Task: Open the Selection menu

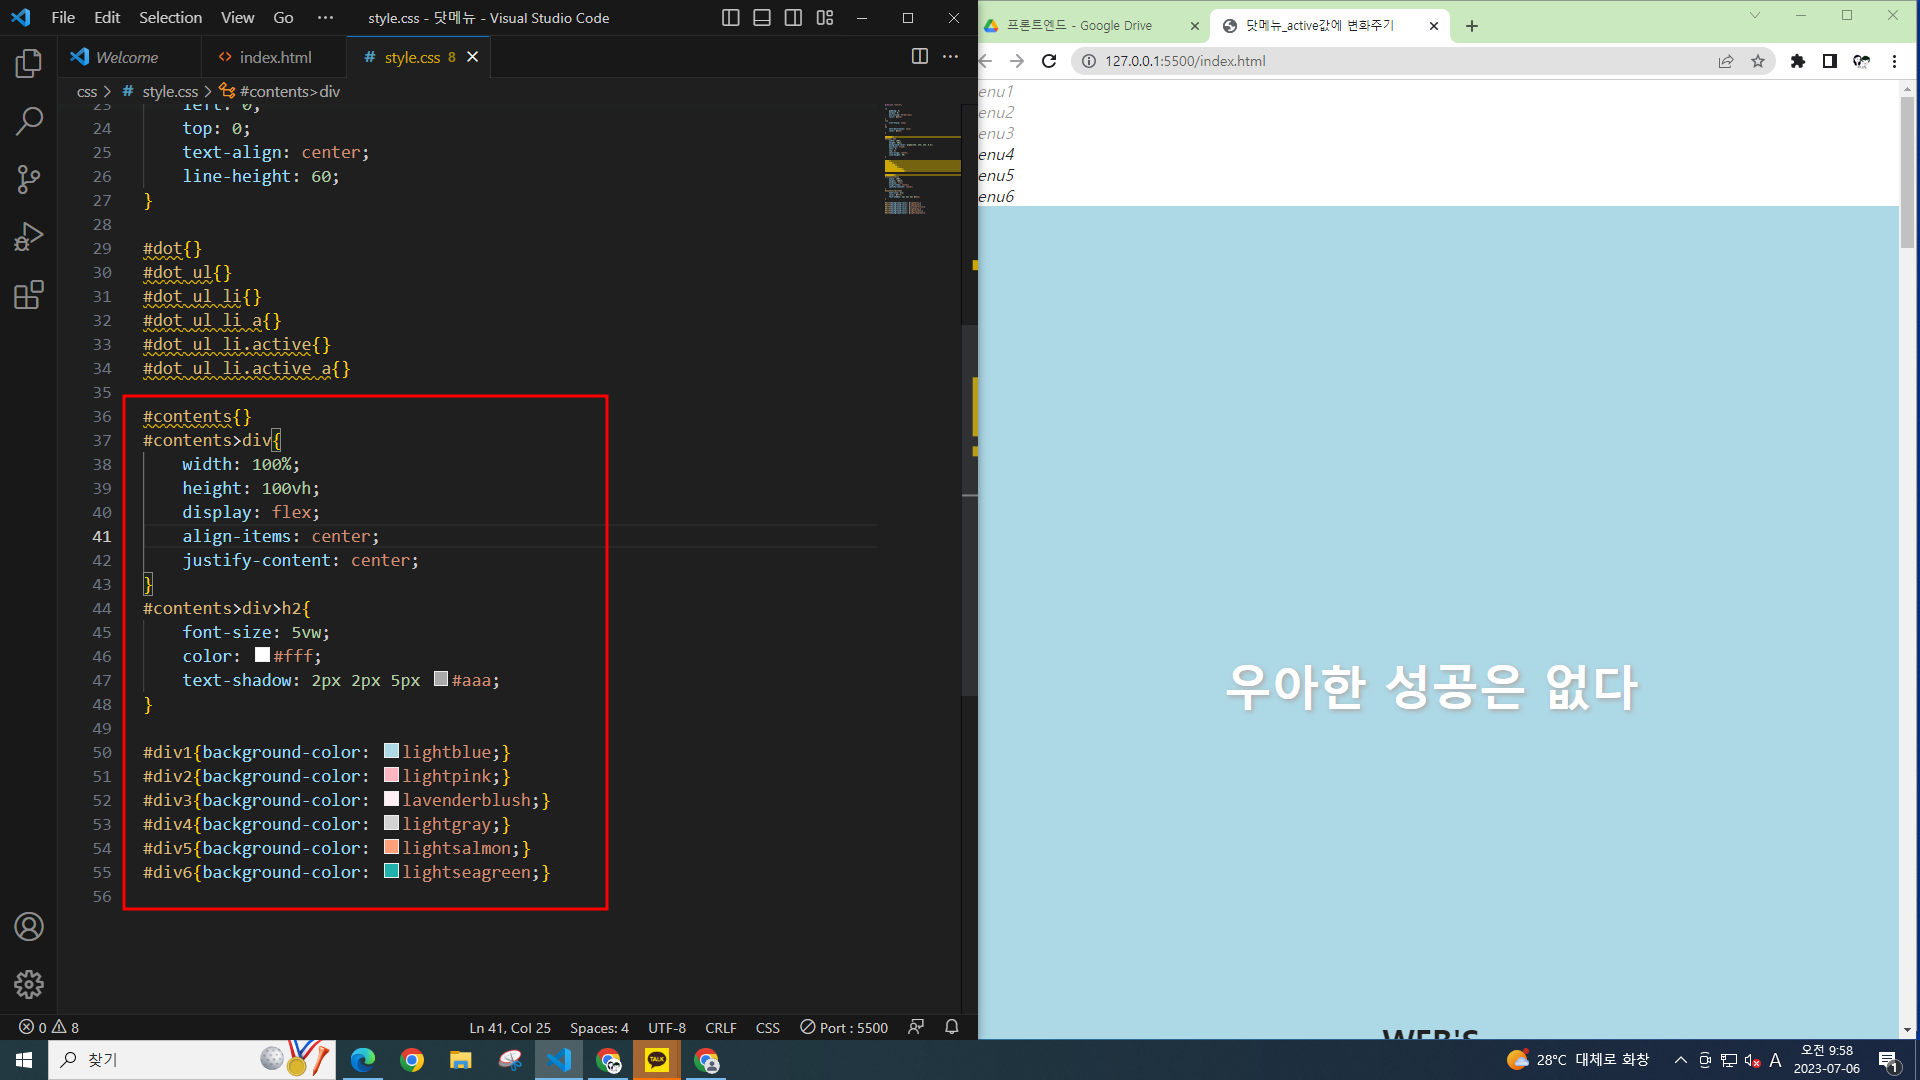Action: [170, 18]
